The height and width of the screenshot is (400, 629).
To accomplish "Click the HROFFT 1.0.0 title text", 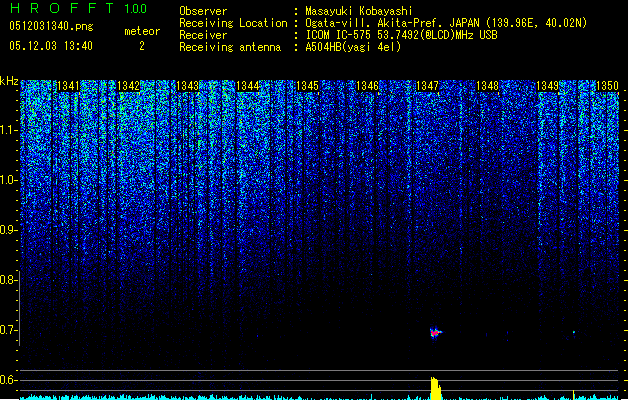I will tap(78, 8).
